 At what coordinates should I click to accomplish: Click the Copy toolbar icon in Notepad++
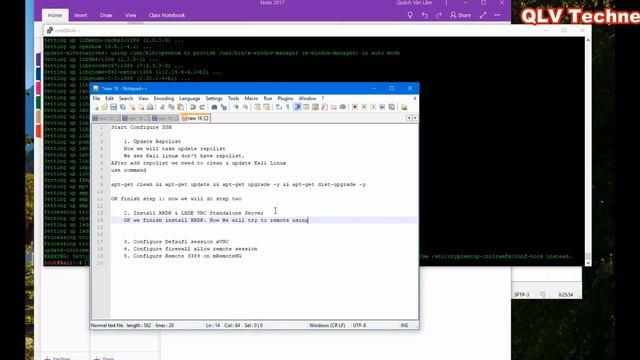click(x=171, y=107)
